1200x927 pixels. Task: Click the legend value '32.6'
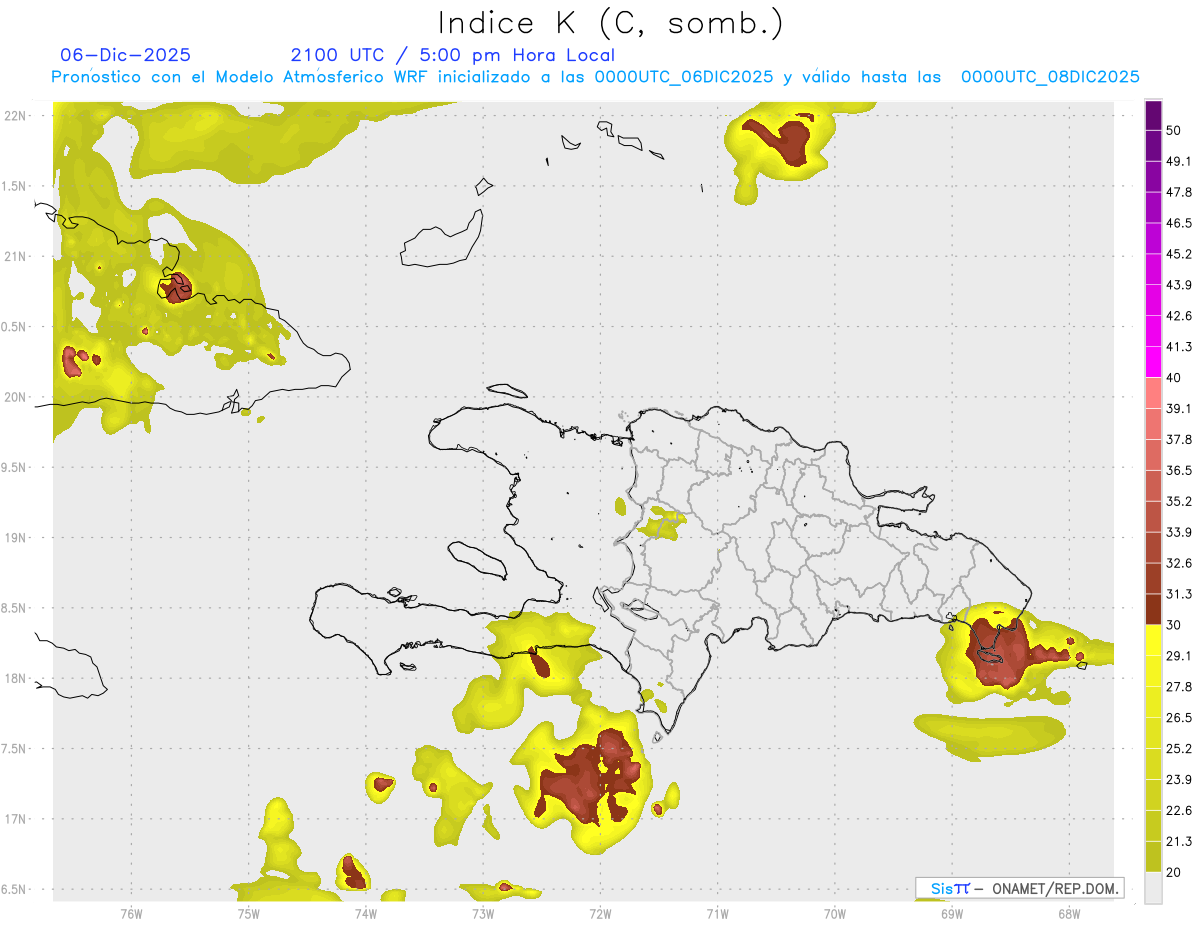(1179, 563)
